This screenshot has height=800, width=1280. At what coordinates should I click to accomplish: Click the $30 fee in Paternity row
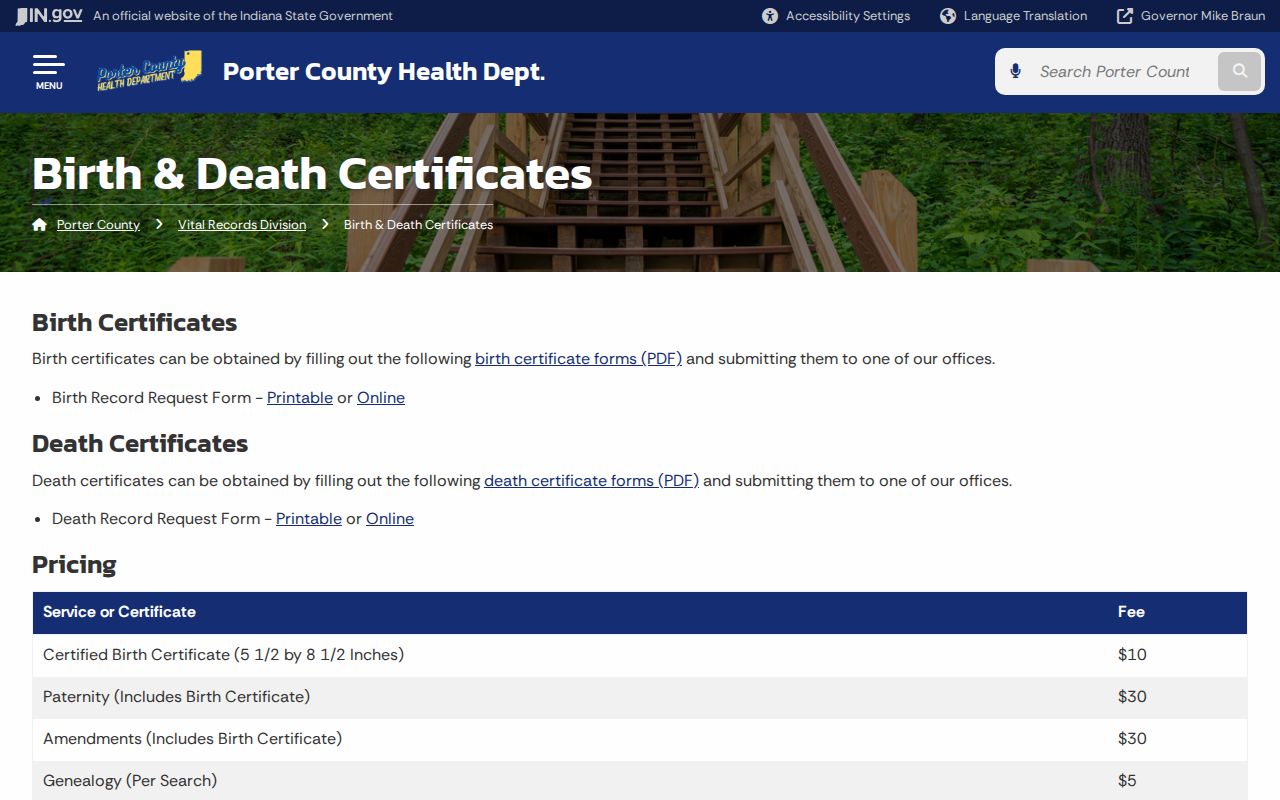tap(1132, 697)
